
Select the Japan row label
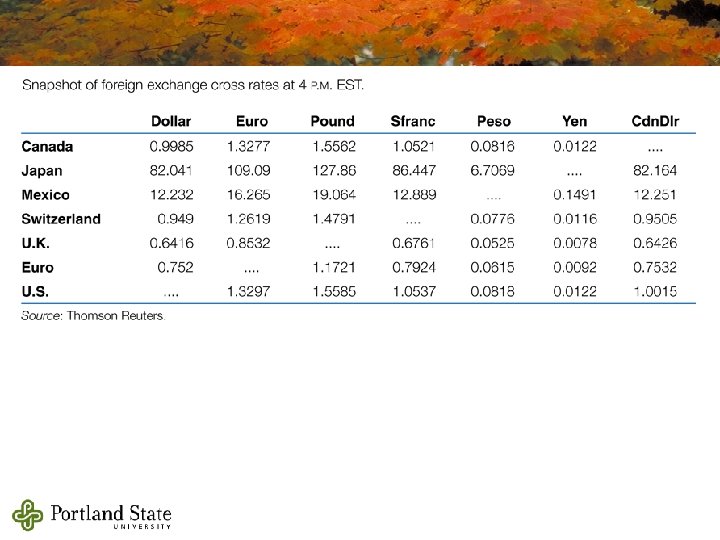click(42, 170)
